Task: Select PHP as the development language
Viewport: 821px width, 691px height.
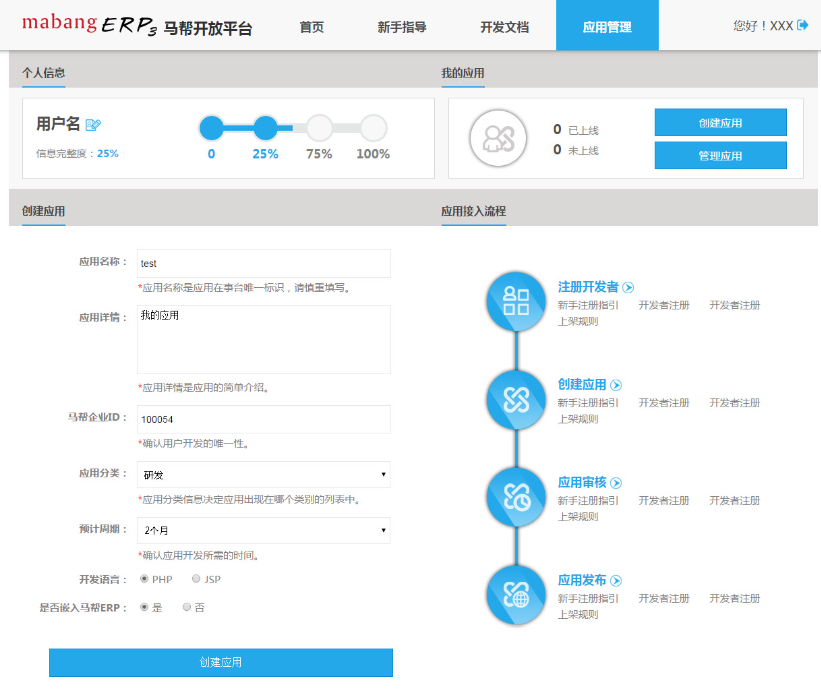Action: coord(145,579)
